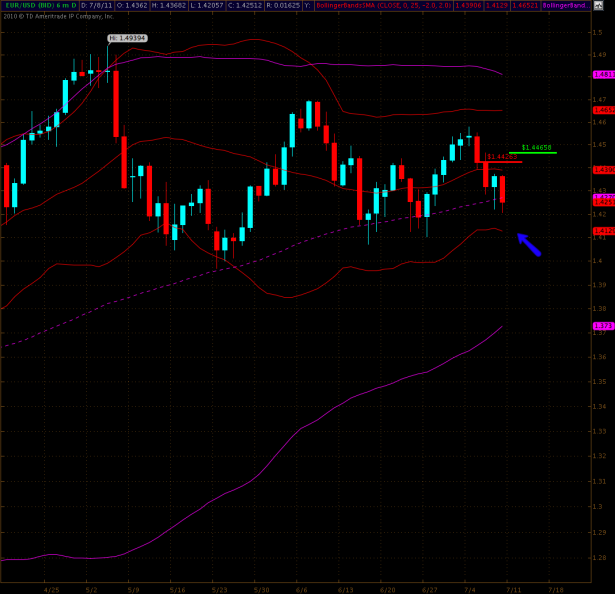
Task: Click the 7/18 date on time axis
Action: [555, 589]
